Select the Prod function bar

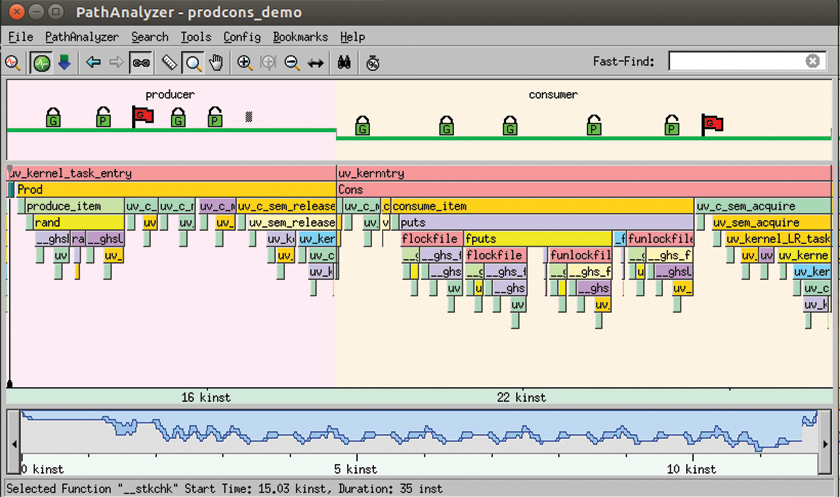[176, 190]
